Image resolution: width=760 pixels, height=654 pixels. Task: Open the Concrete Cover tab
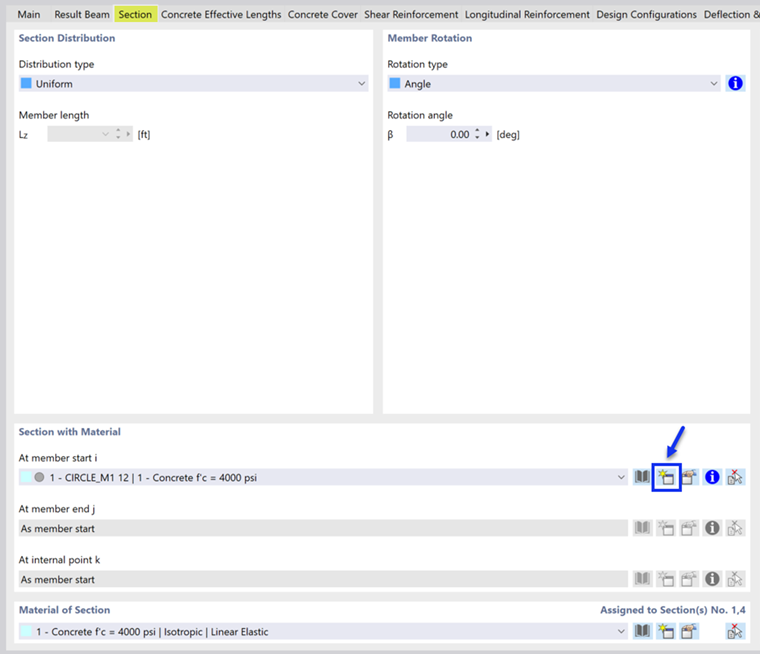pos(323,14)
